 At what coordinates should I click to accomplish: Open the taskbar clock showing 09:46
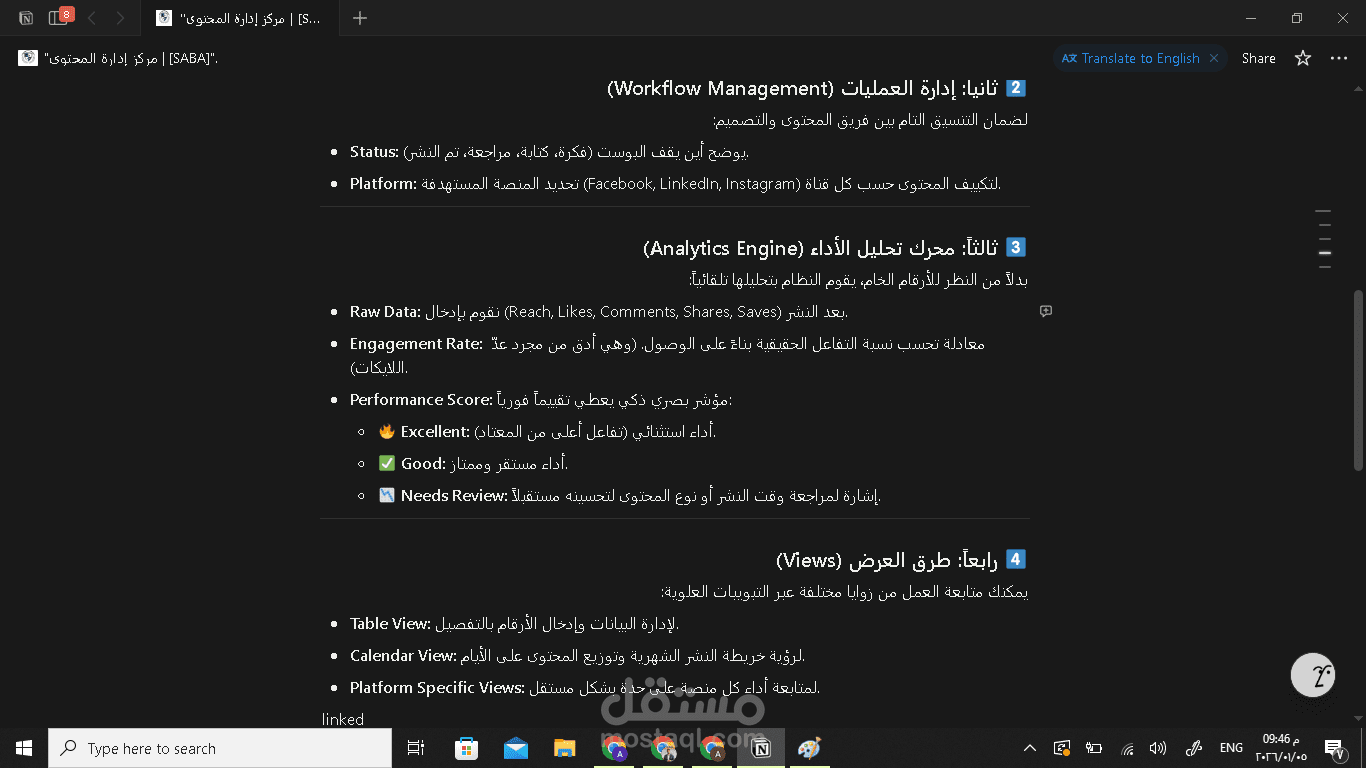(x=1280, y=748)
